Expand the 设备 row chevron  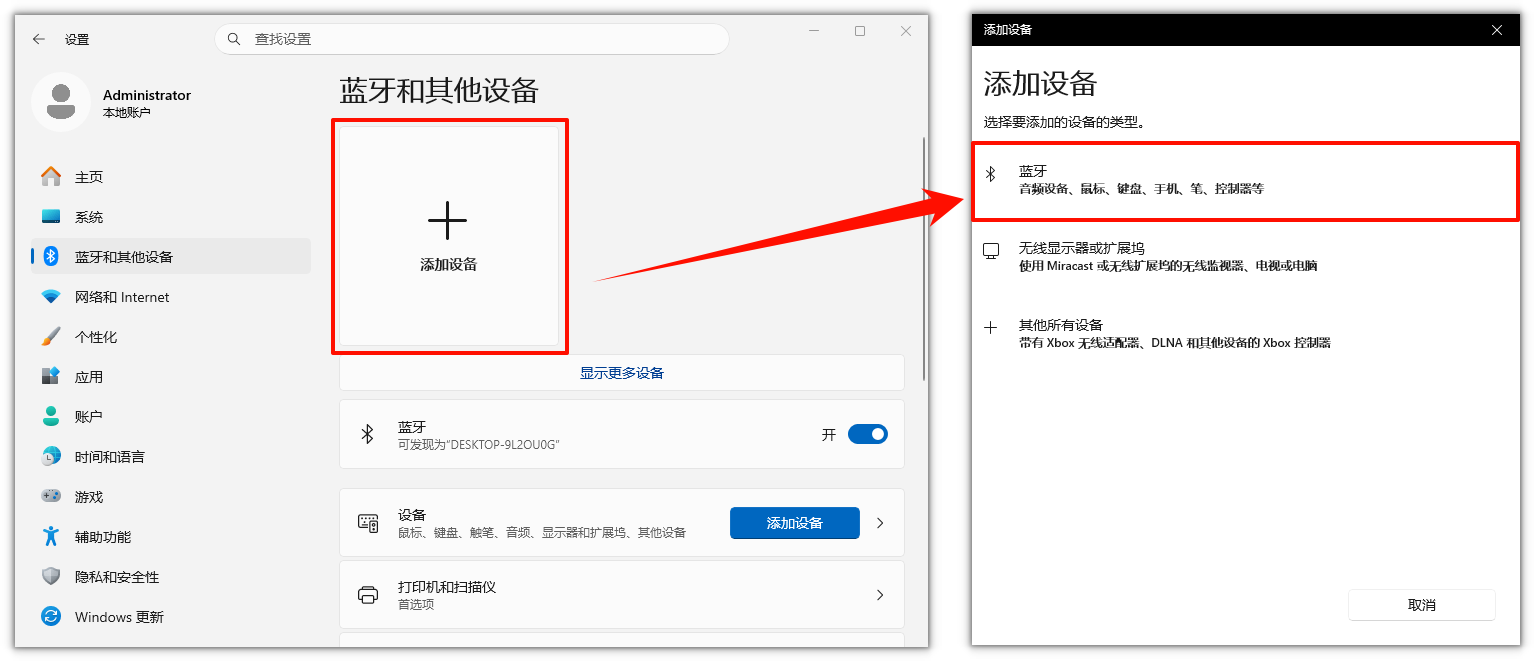click(880, 523)
